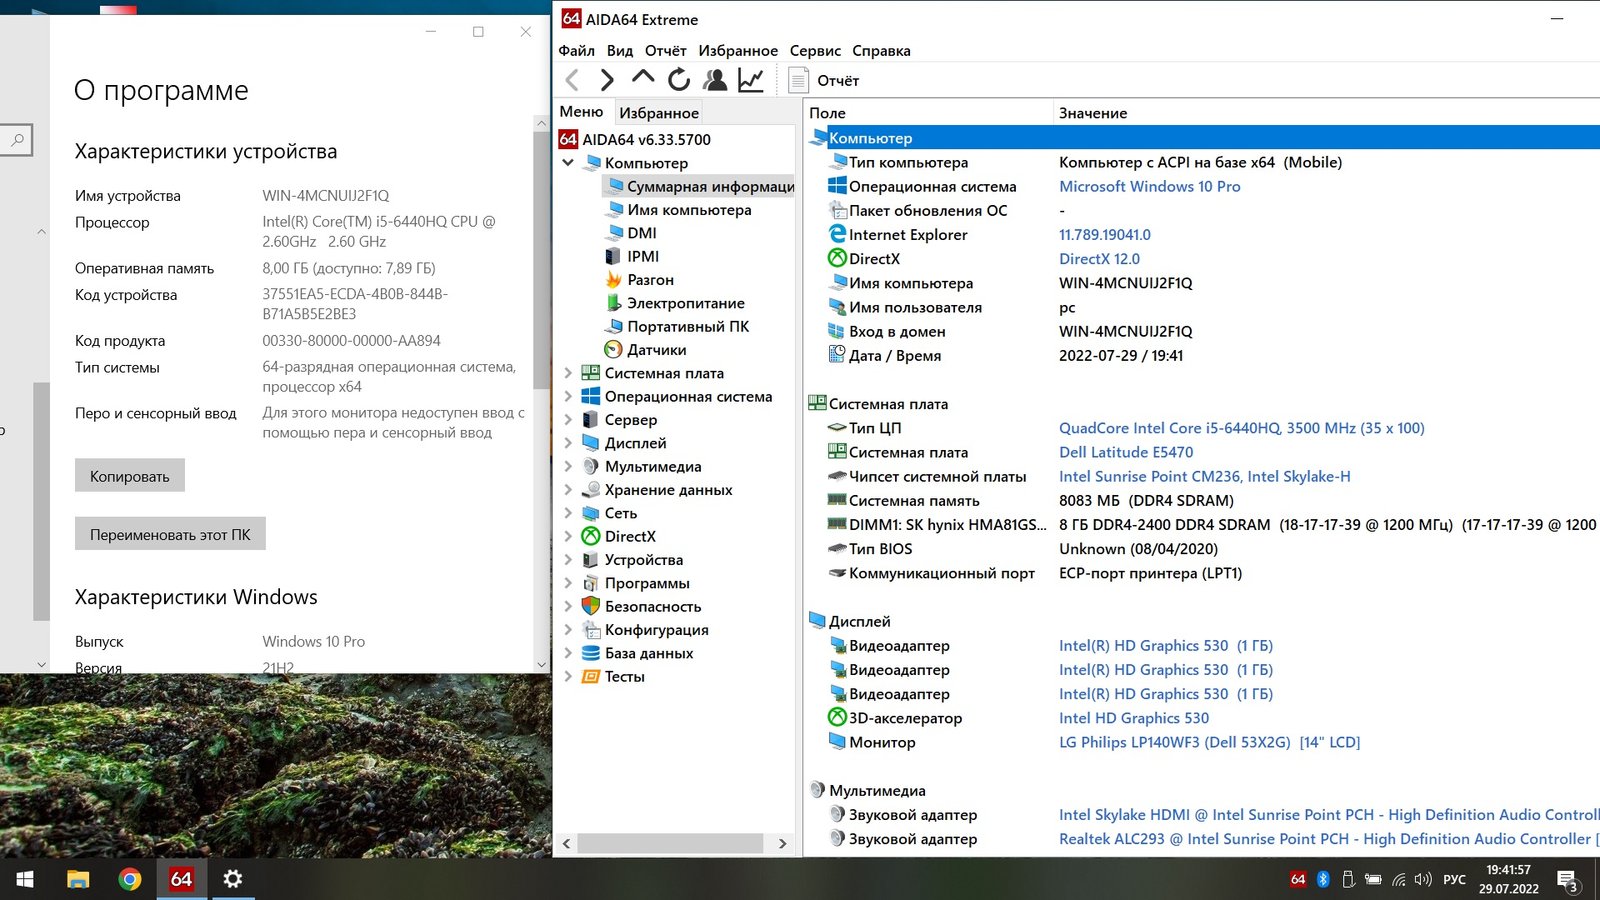Viewport: 1600px width, 900px height.
Task: Click the Безопасность shield icon in tree
Action: coord(591,606)
